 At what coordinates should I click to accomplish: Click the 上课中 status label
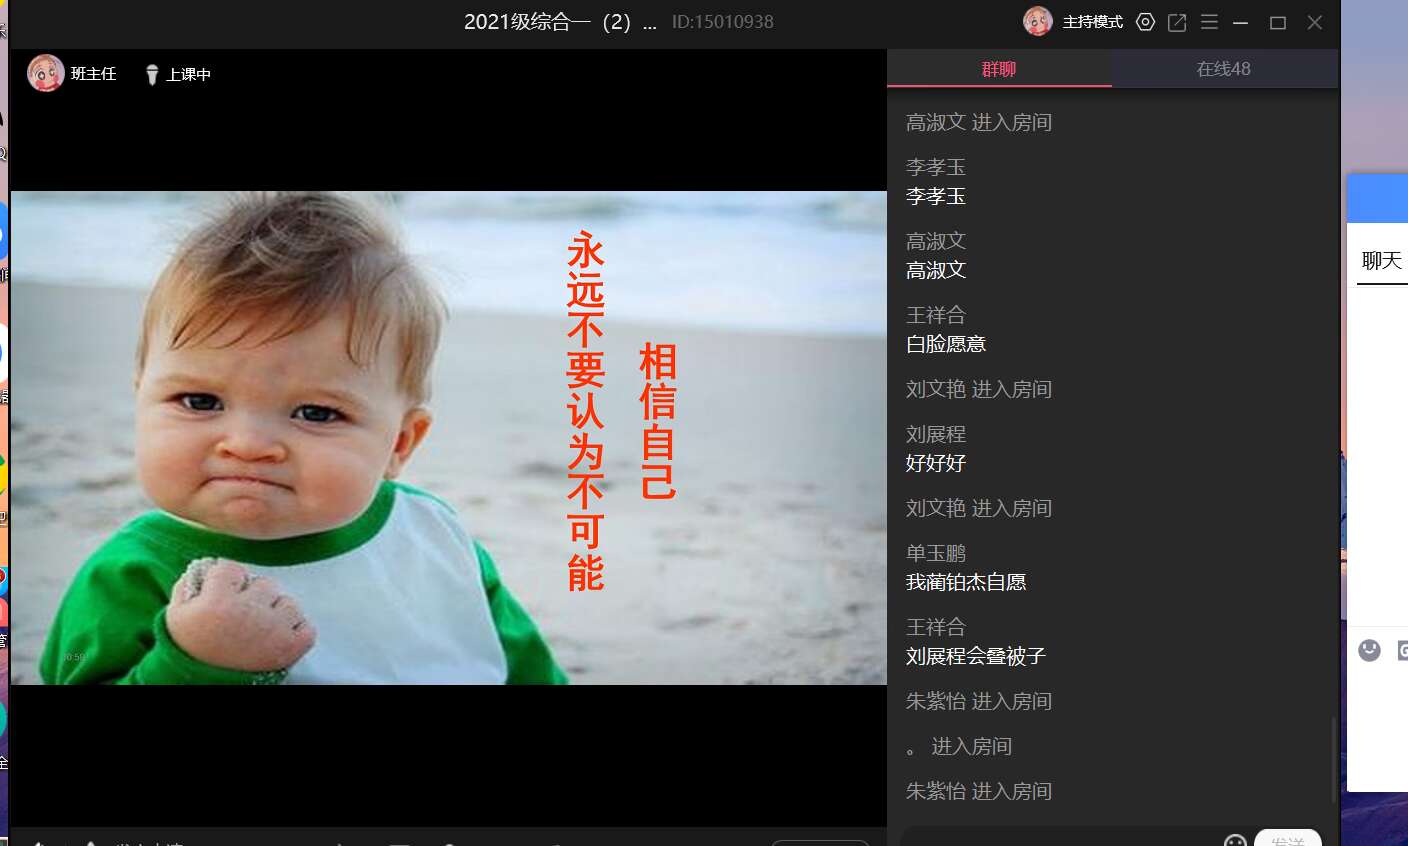click(188, 75)
